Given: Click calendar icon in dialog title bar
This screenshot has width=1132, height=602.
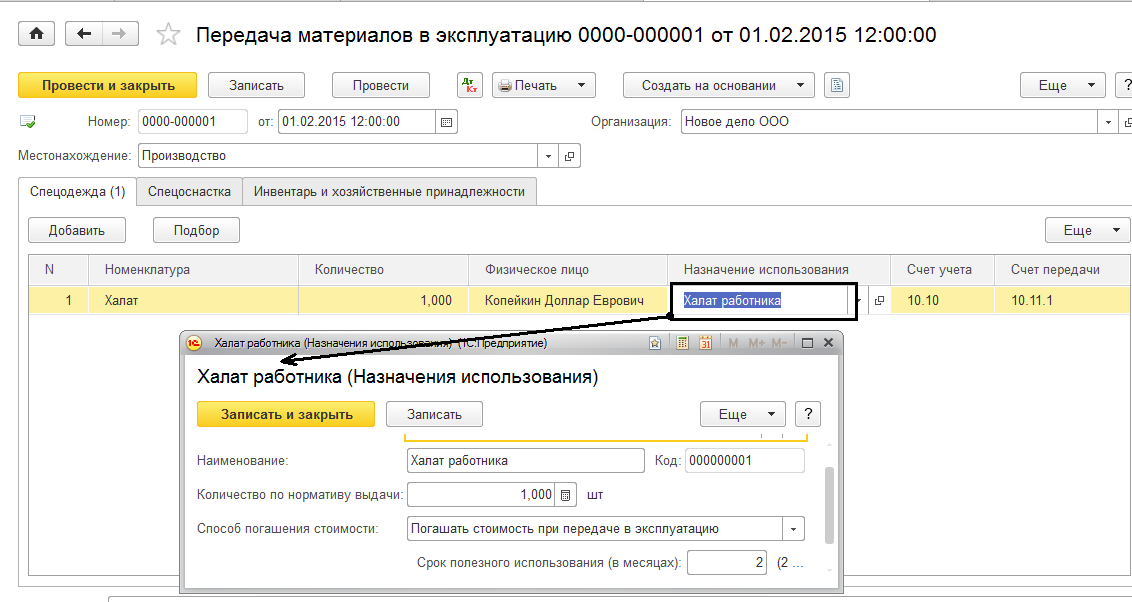Looking at the screenshot, I should coord(706,343).
